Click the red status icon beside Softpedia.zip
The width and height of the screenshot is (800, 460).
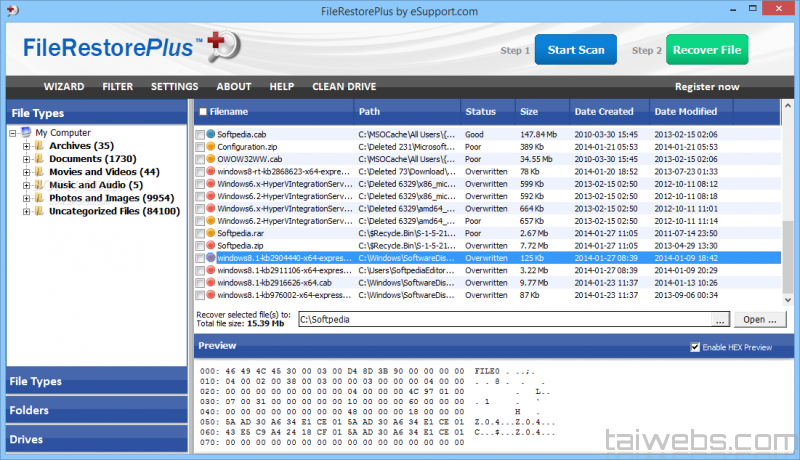(211, 245)
